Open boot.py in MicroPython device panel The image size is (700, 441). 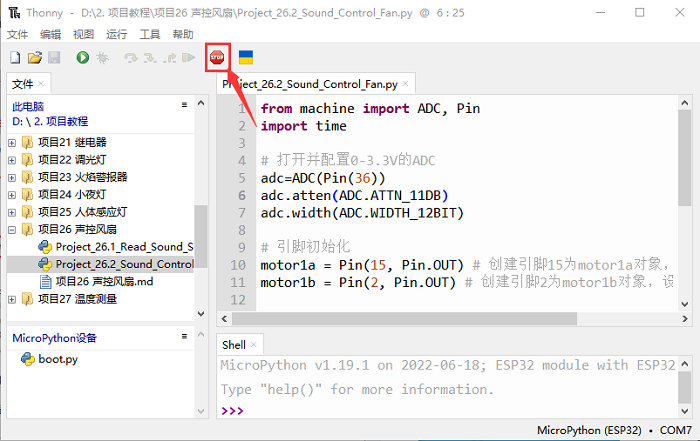[x=57, y=359]
